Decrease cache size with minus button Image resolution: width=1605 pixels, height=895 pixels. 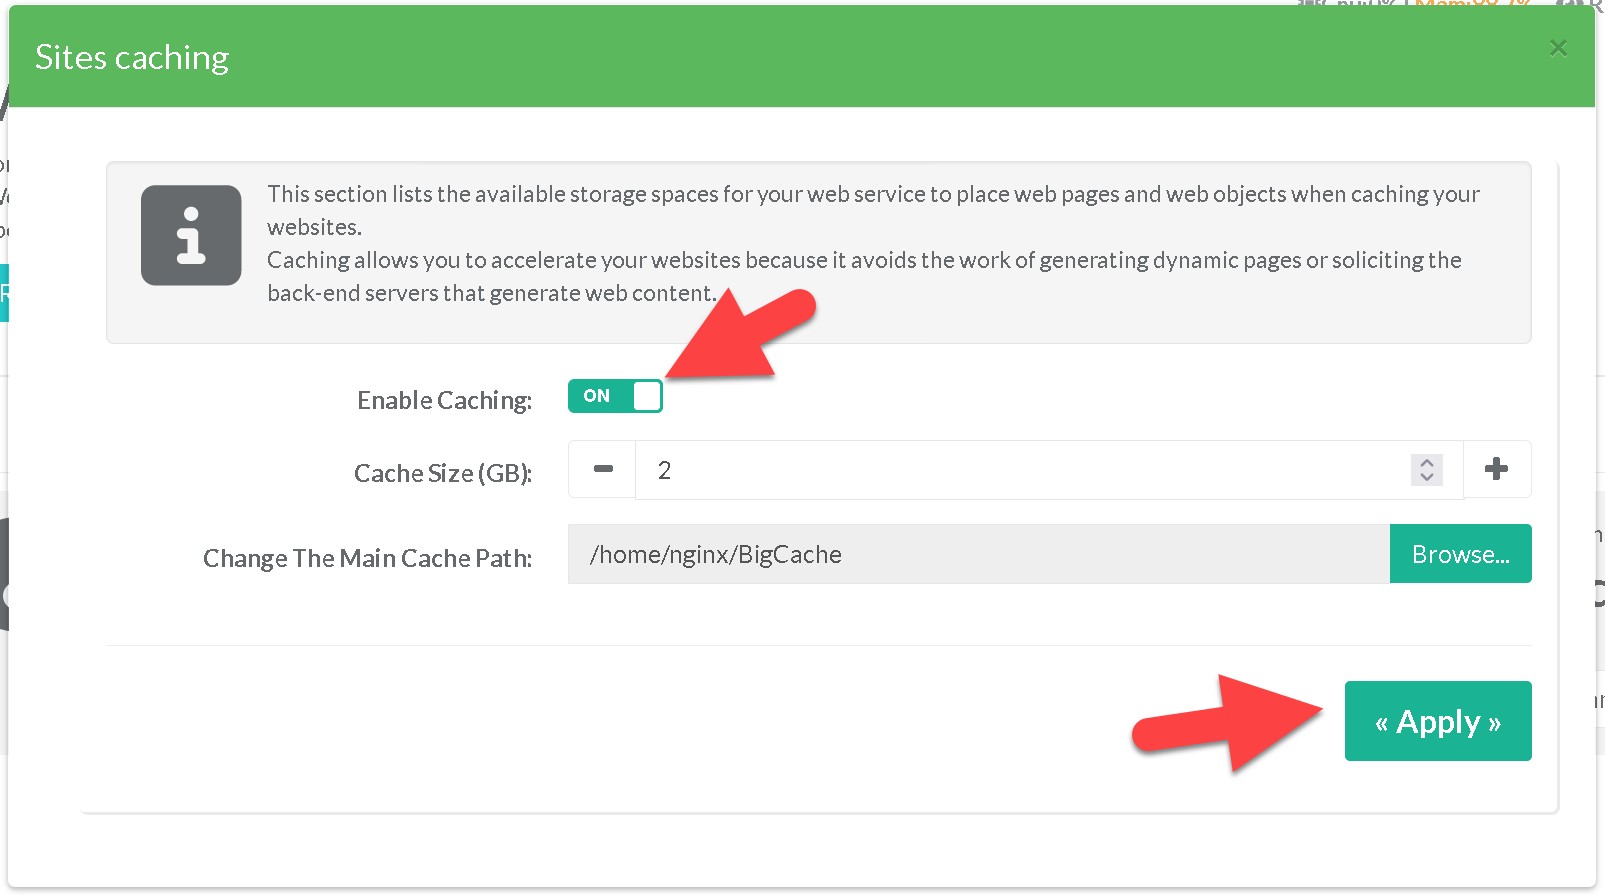[x=603, y=469]
